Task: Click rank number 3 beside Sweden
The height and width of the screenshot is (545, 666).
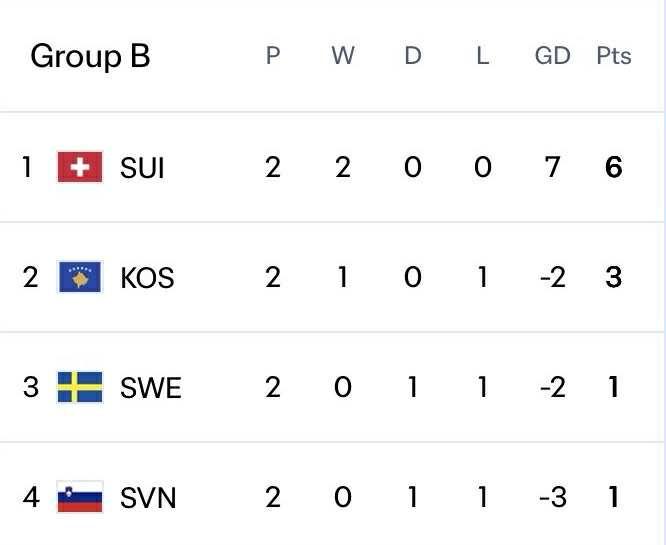Action: click(31, 387)
